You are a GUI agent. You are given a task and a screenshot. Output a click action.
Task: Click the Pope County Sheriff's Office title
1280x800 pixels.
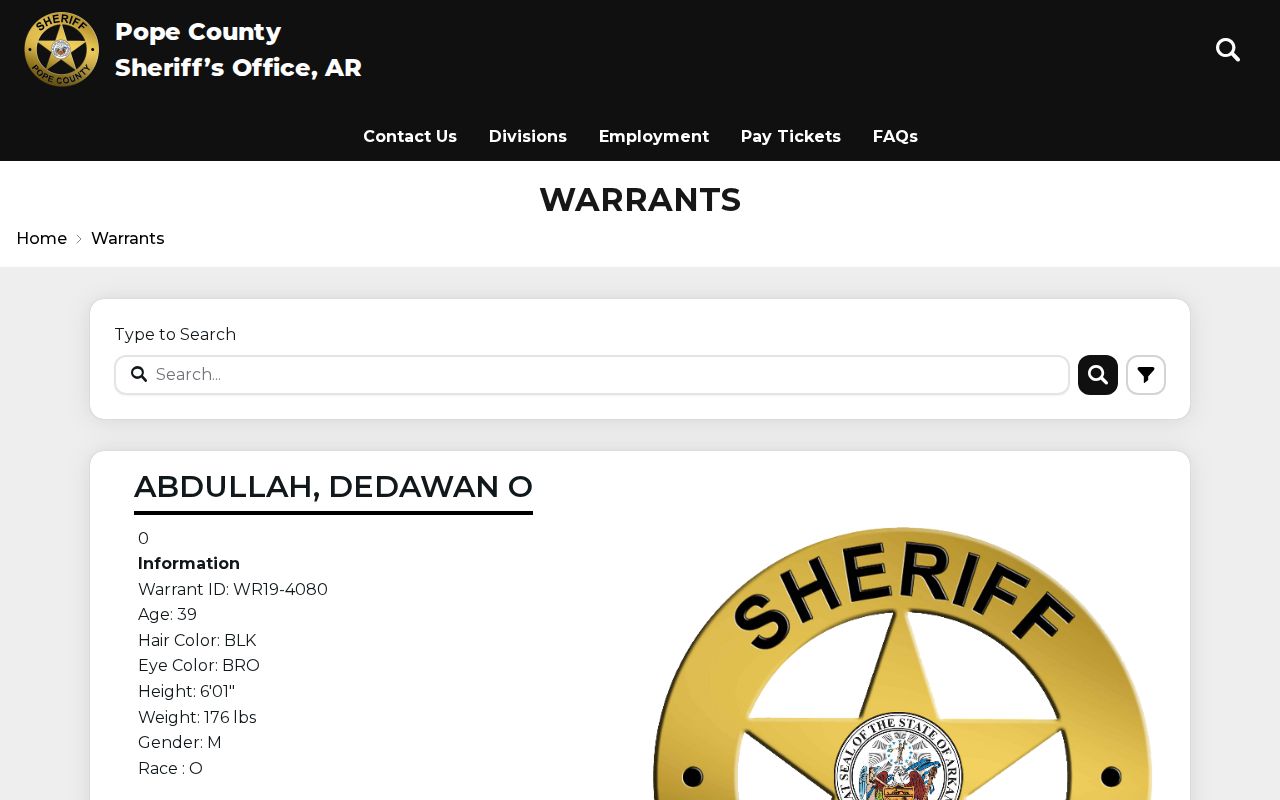pos(238,50)
